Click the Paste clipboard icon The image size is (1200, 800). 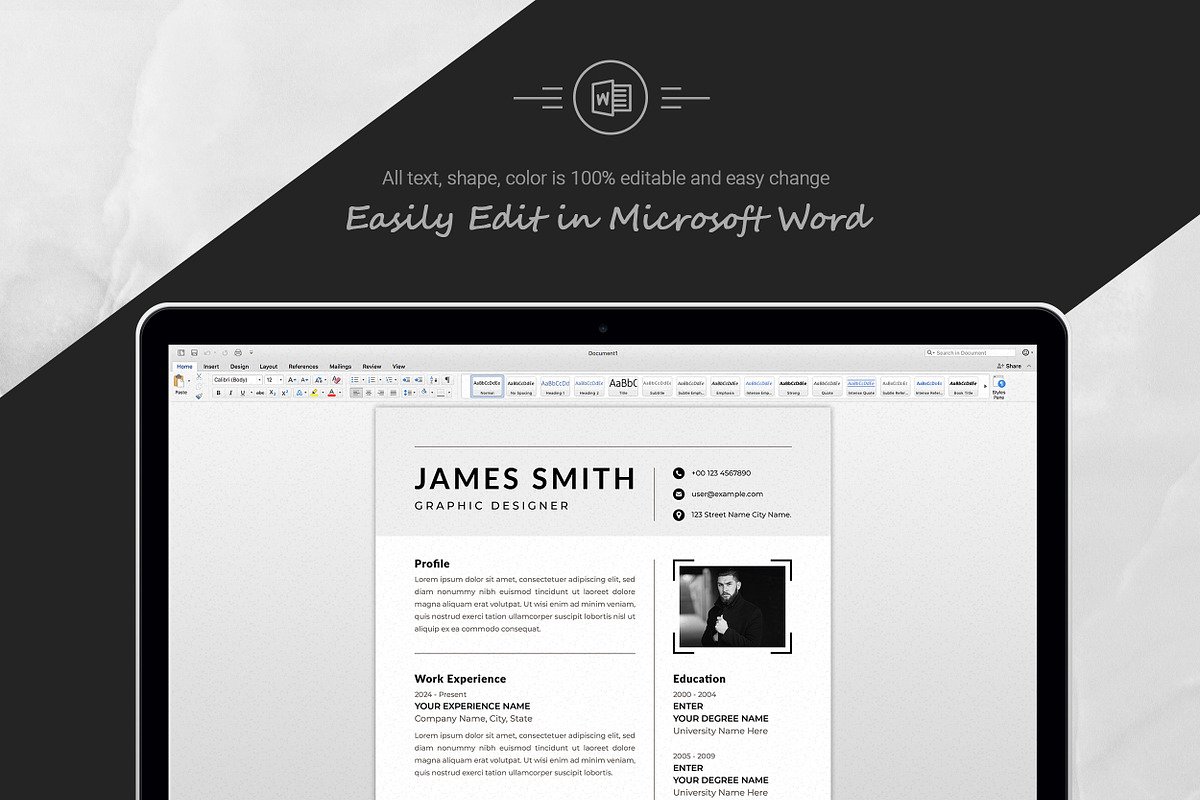click(180, 380)
